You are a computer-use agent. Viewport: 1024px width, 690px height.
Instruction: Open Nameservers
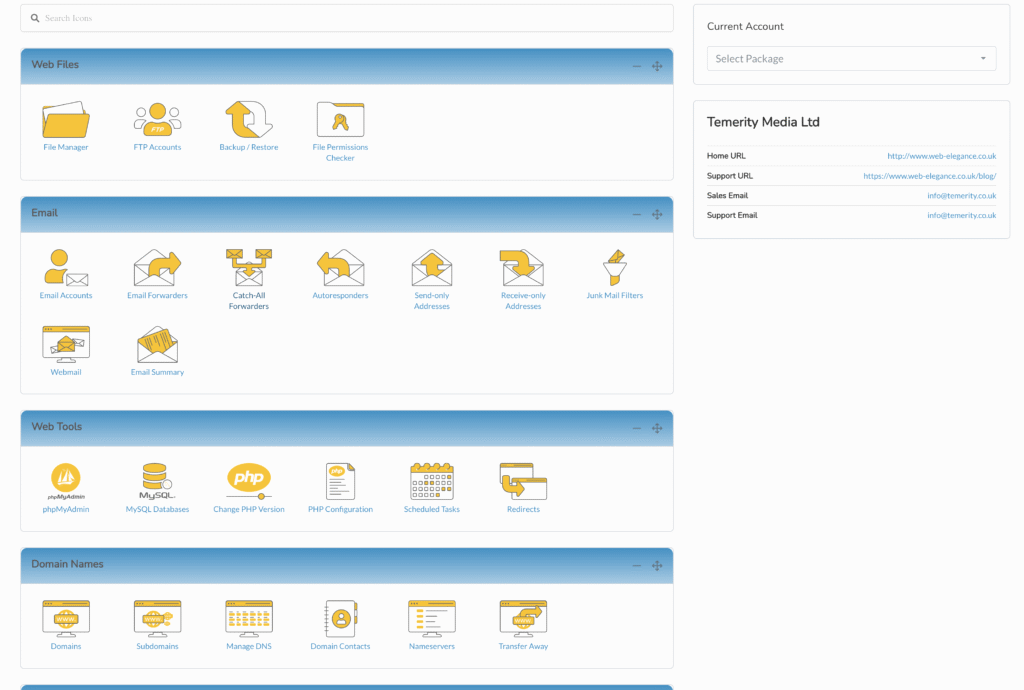click(432, 625)
